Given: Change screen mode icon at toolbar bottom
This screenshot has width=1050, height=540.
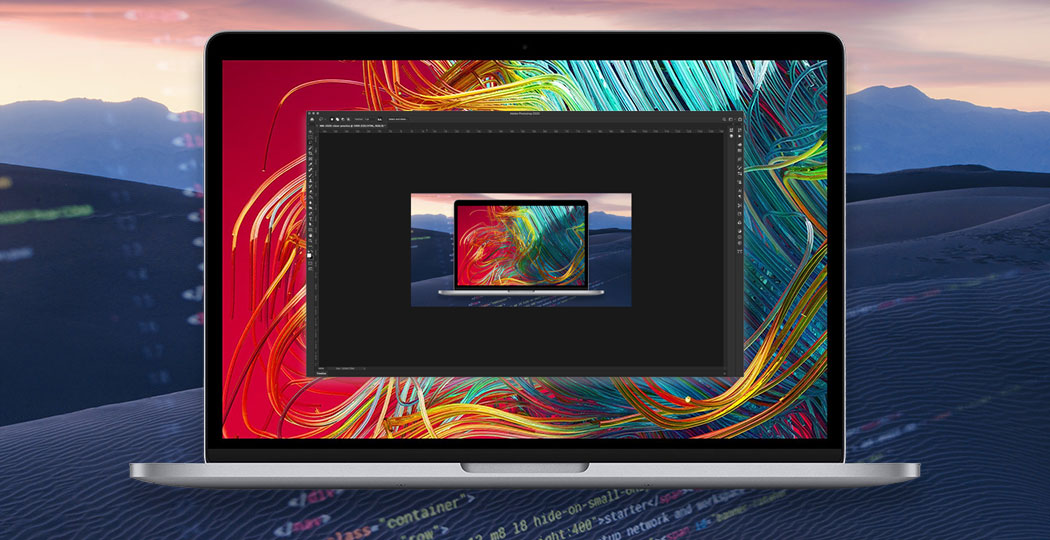Looking at the screenshot, I should pos(310,269).
